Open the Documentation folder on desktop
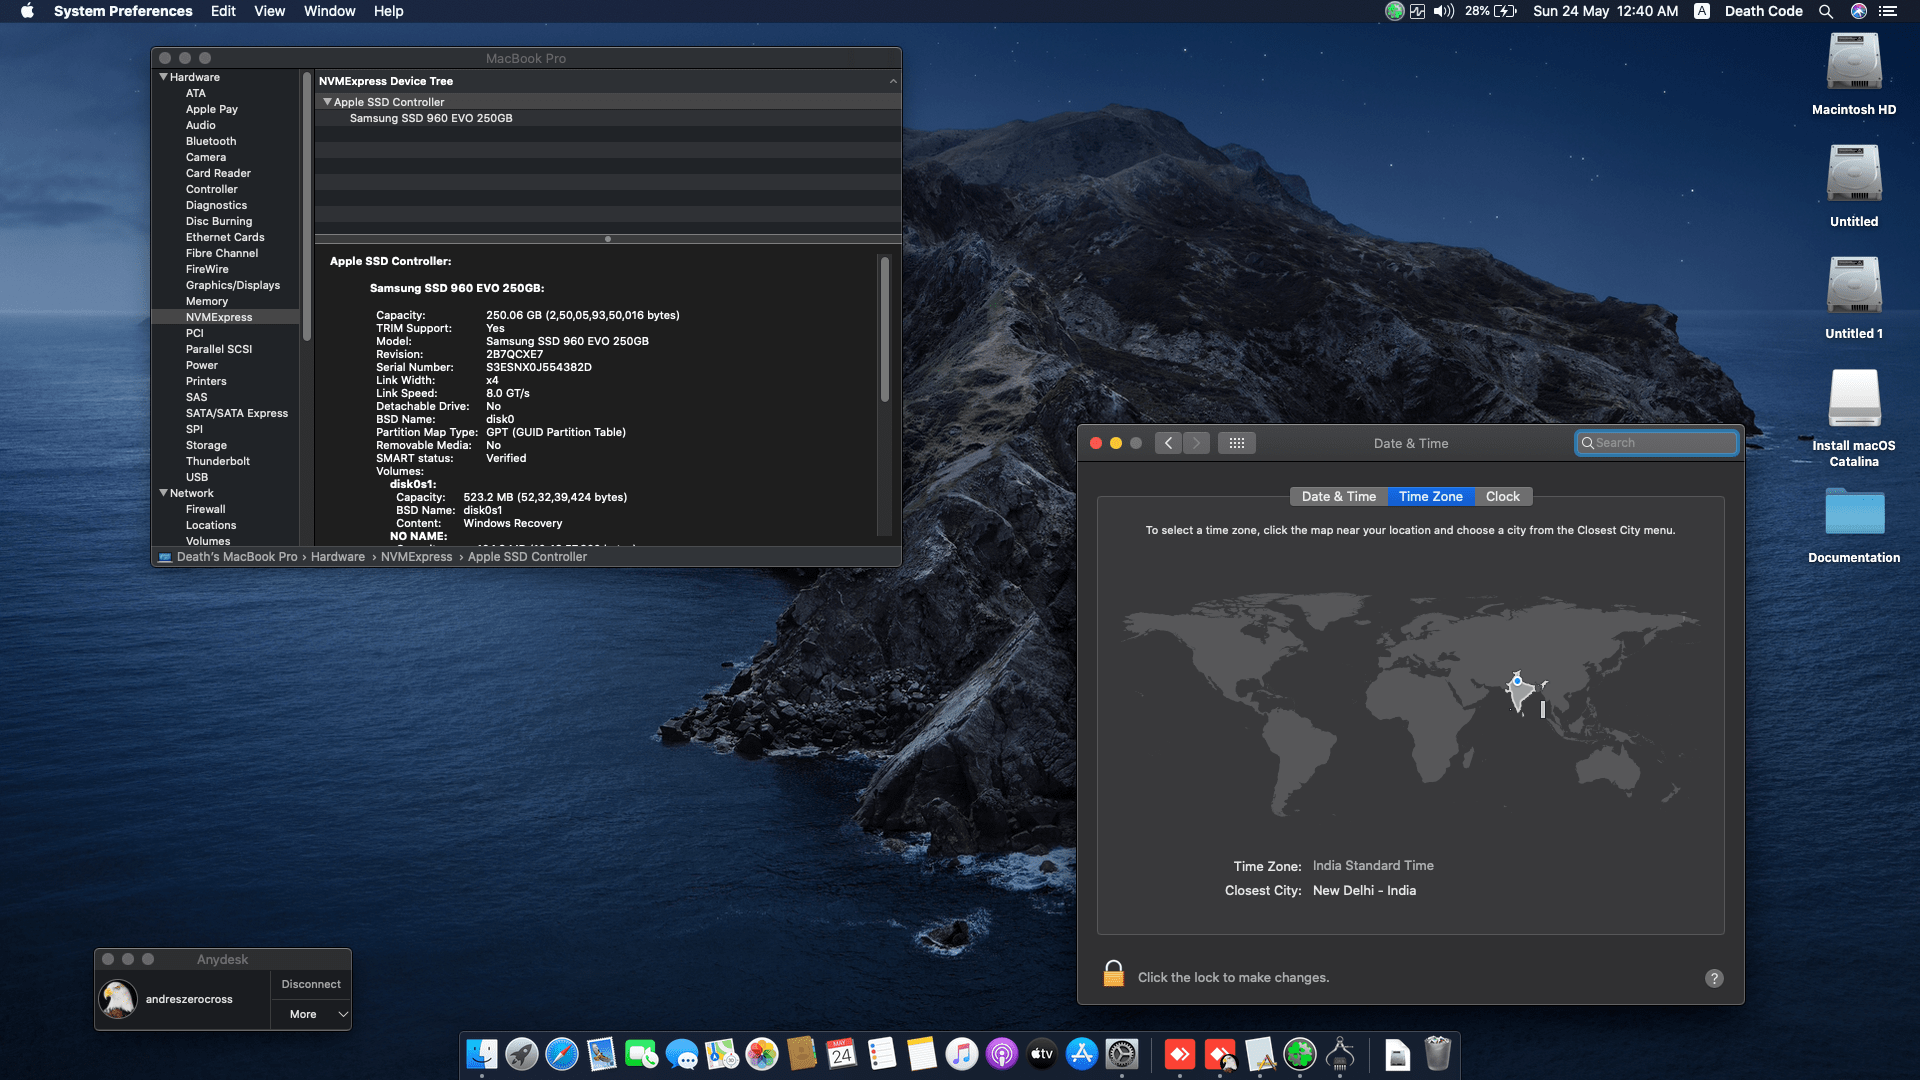Screen dimensions: 1920x1080 click(1853, 512)
